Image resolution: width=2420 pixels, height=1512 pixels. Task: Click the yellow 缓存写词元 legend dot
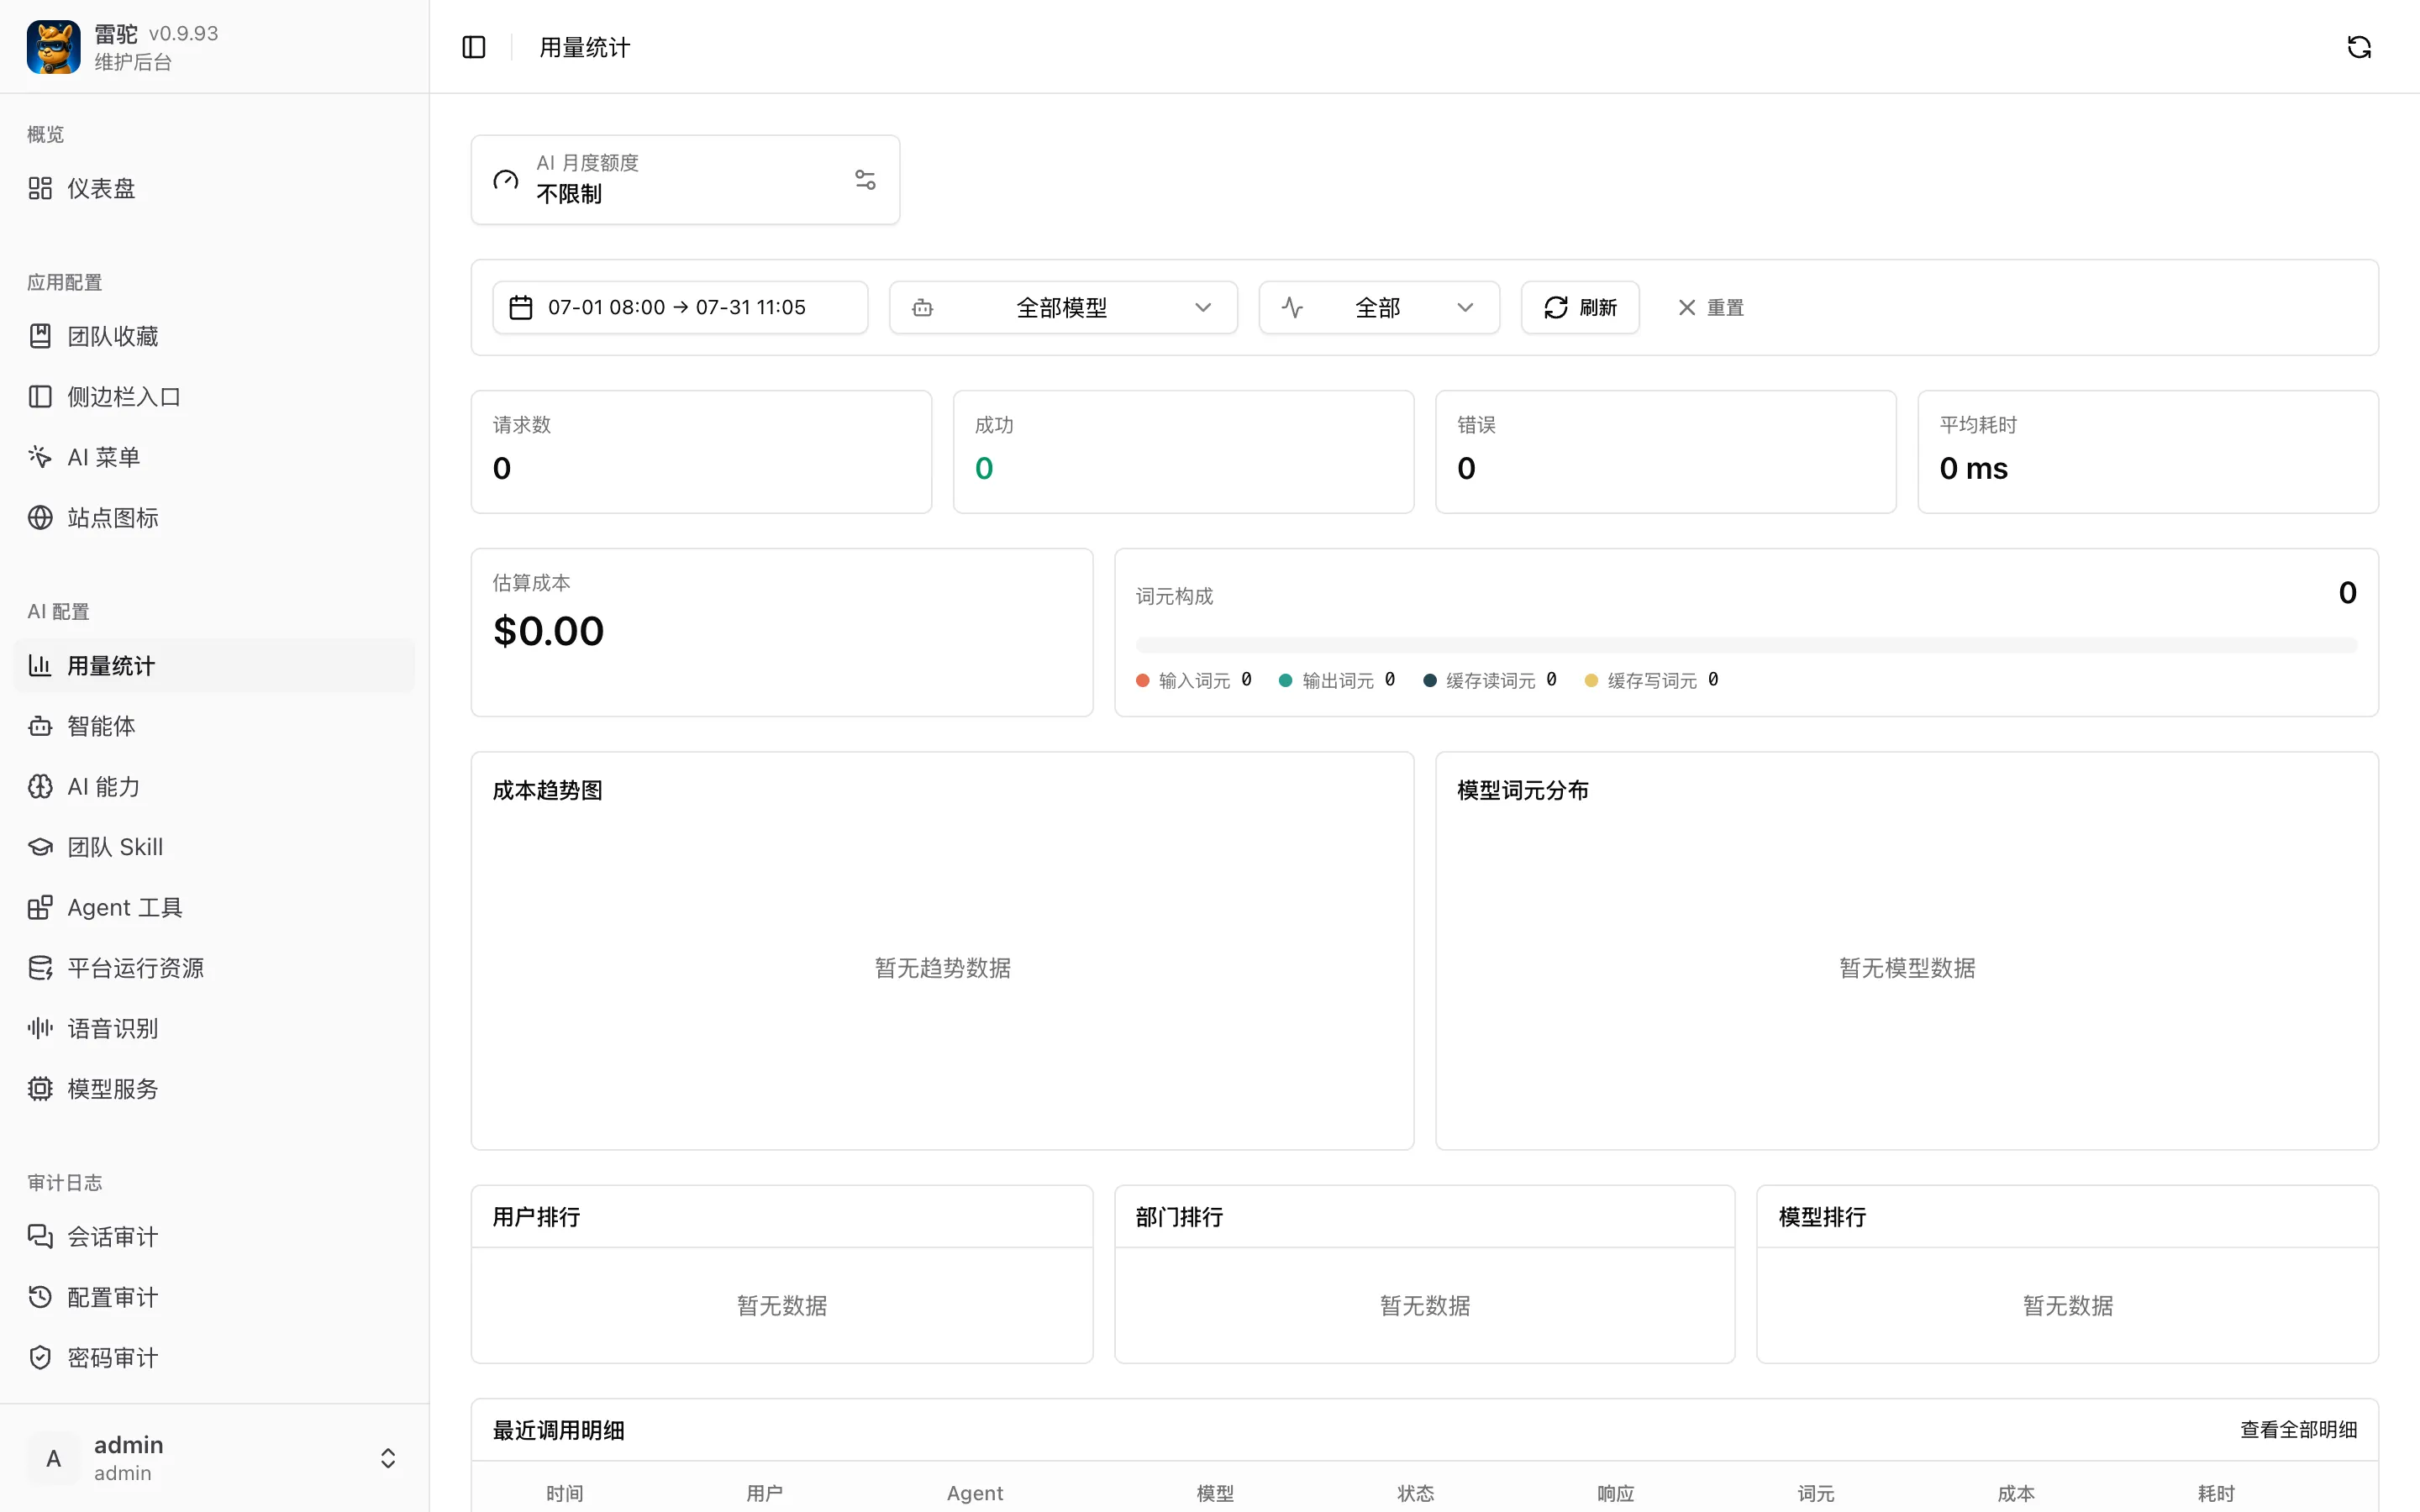[1591, 680]
